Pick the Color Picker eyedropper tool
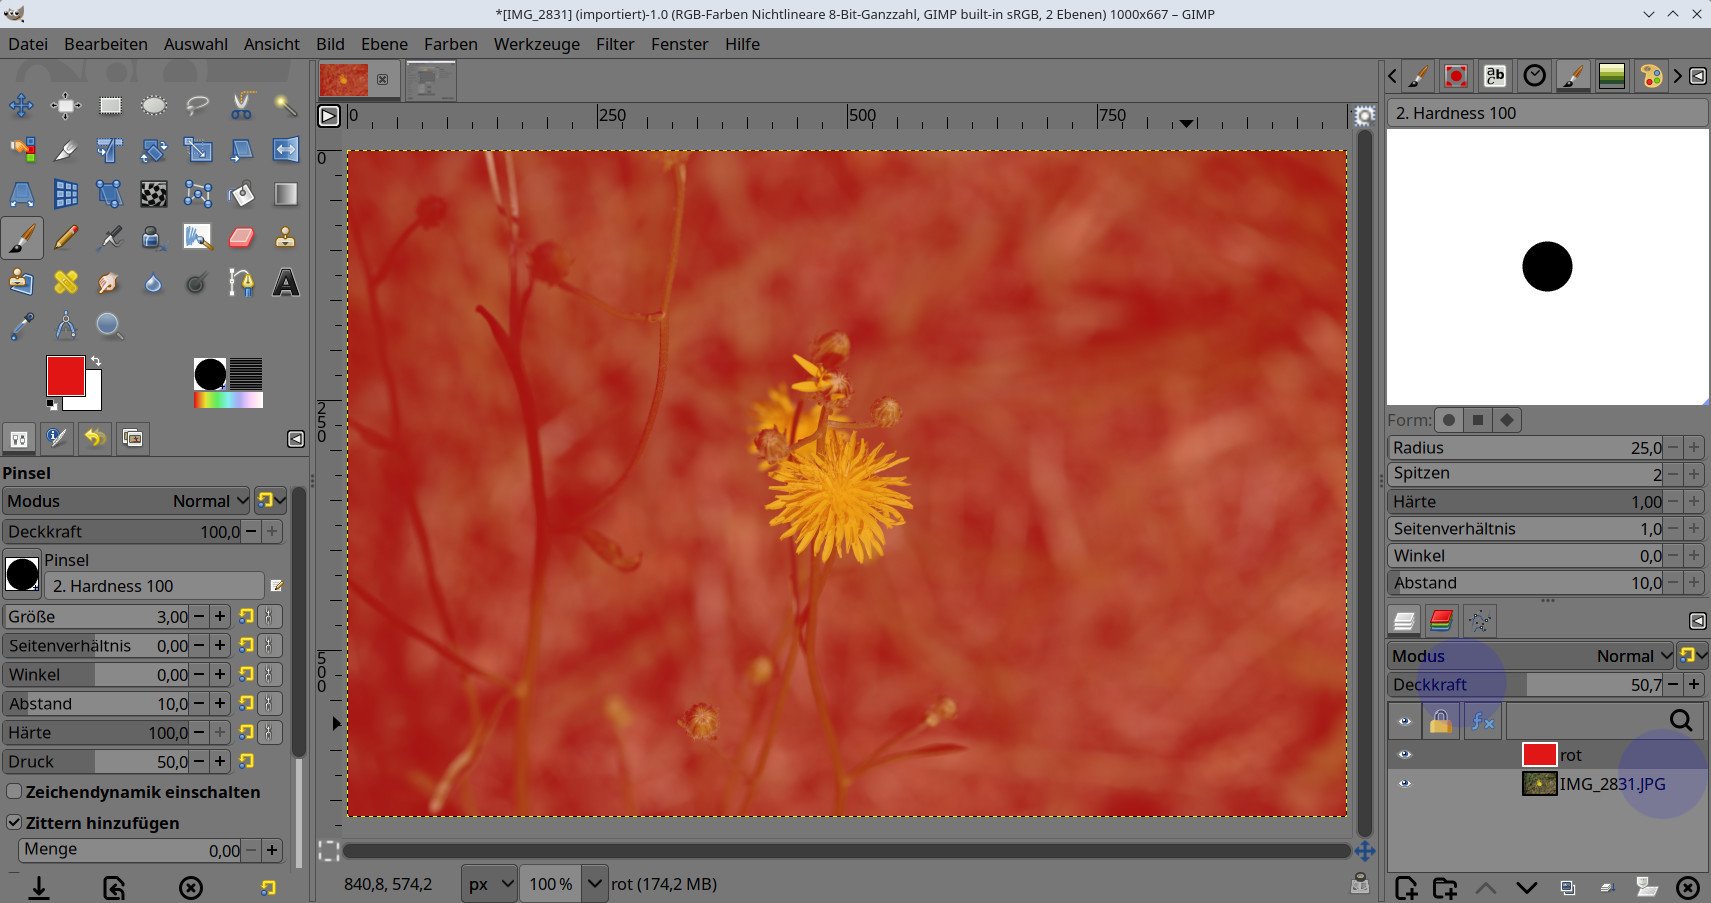 (22, 326)
